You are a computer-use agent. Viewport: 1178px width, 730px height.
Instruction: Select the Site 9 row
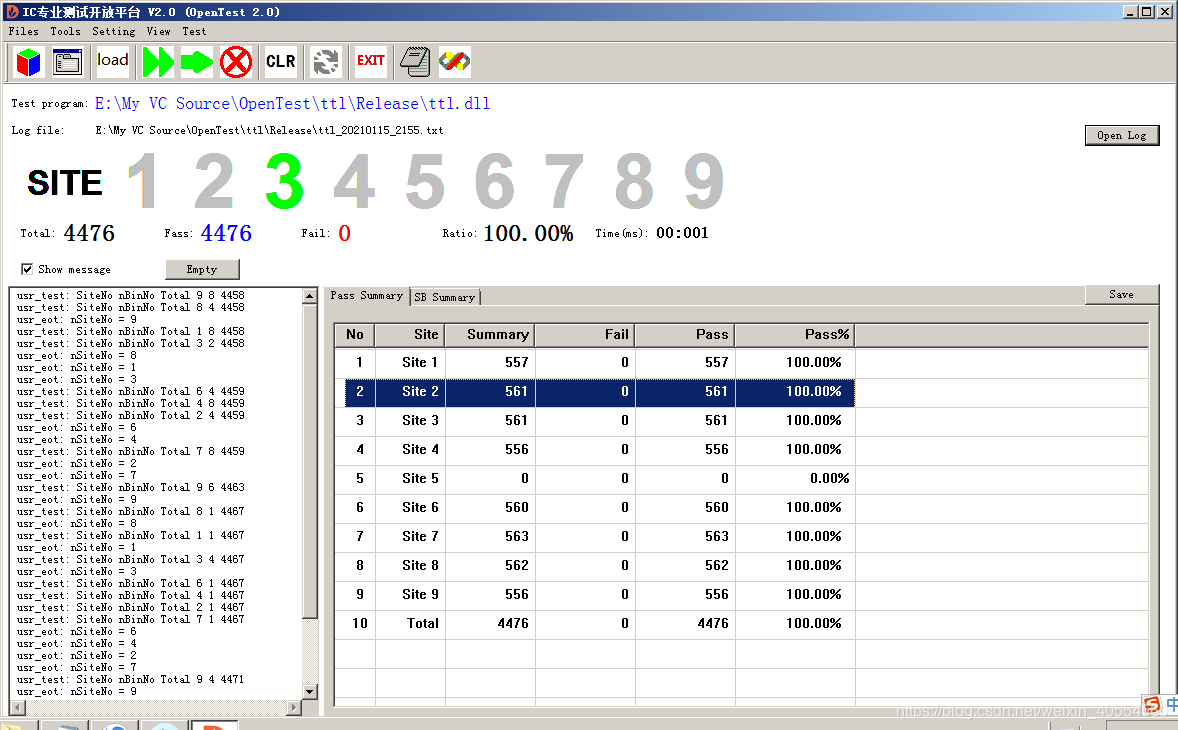pyautogui.click(x=595, y=595)
